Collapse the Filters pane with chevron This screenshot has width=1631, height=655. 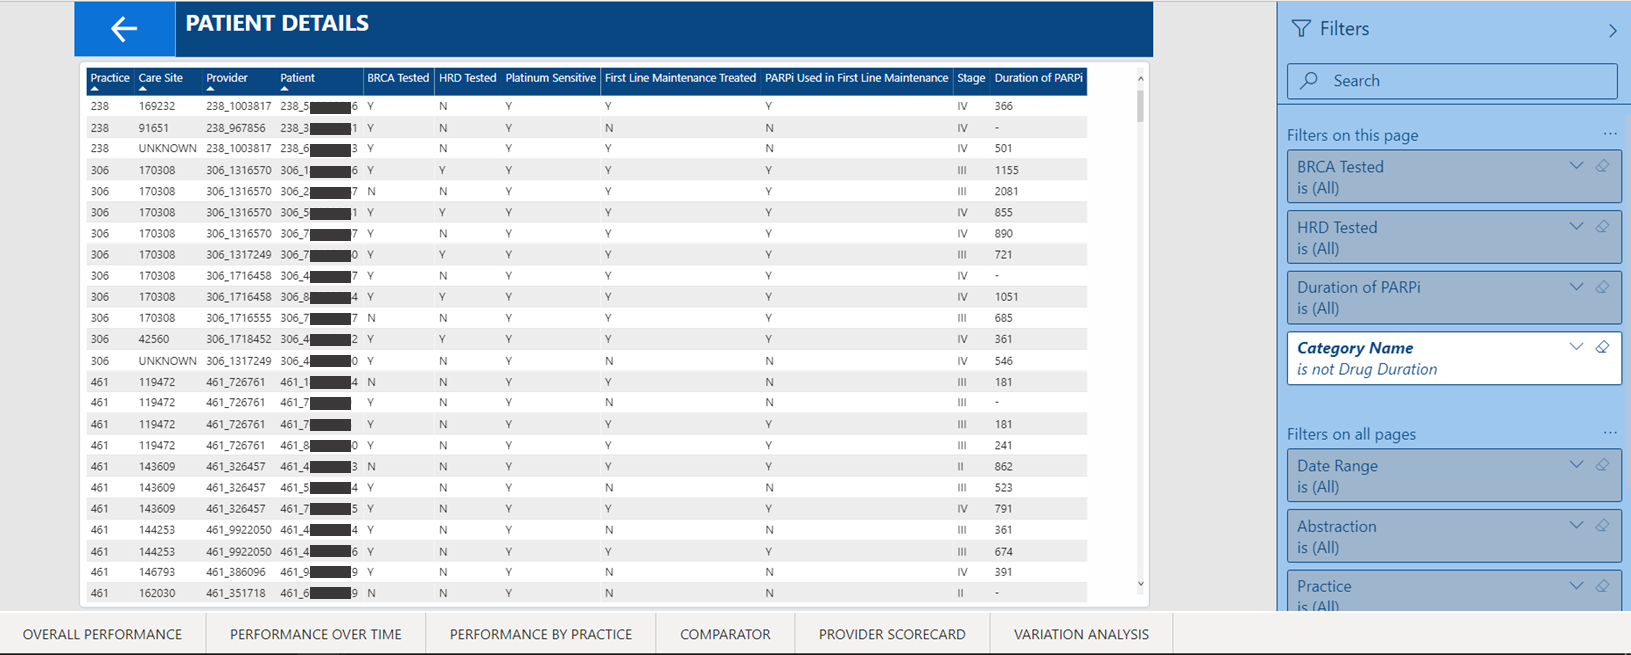coord(1612,30)
